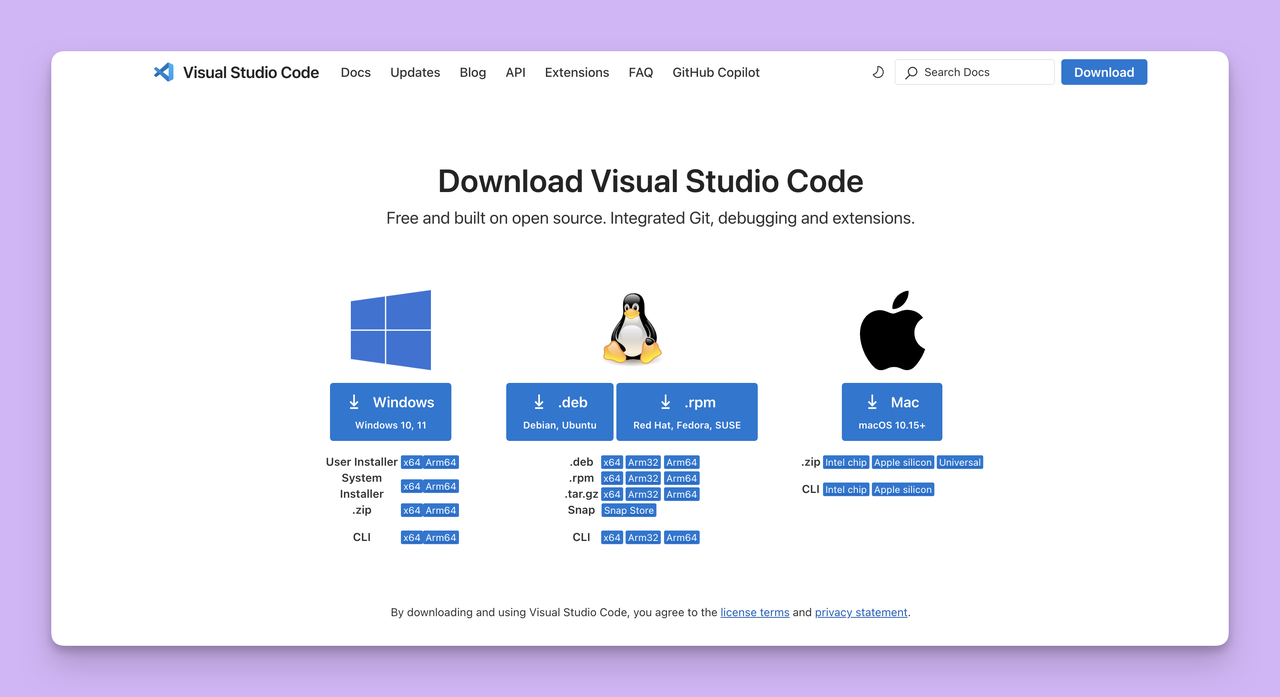Click the download arrow inside the Windows button
Screen dimensions: 1280x697
pos(354,402)
